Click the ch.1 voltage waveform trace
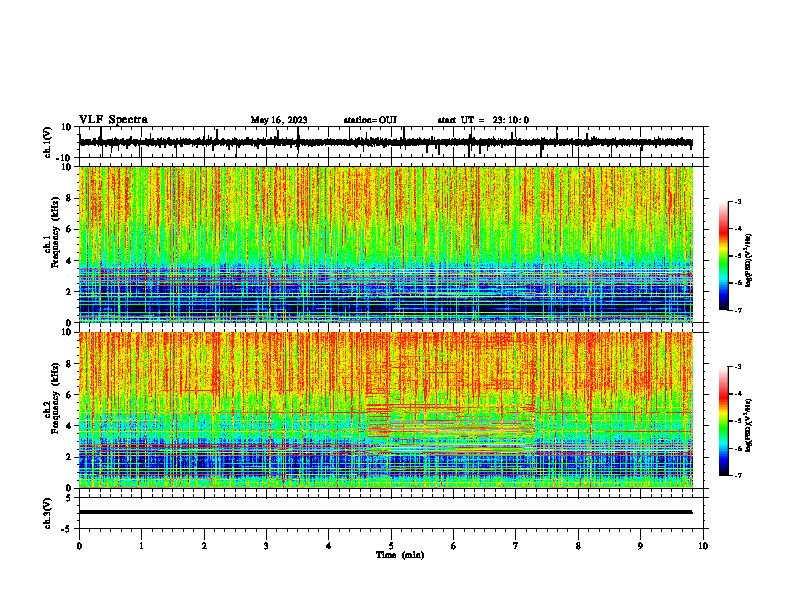 click(385, 142)
